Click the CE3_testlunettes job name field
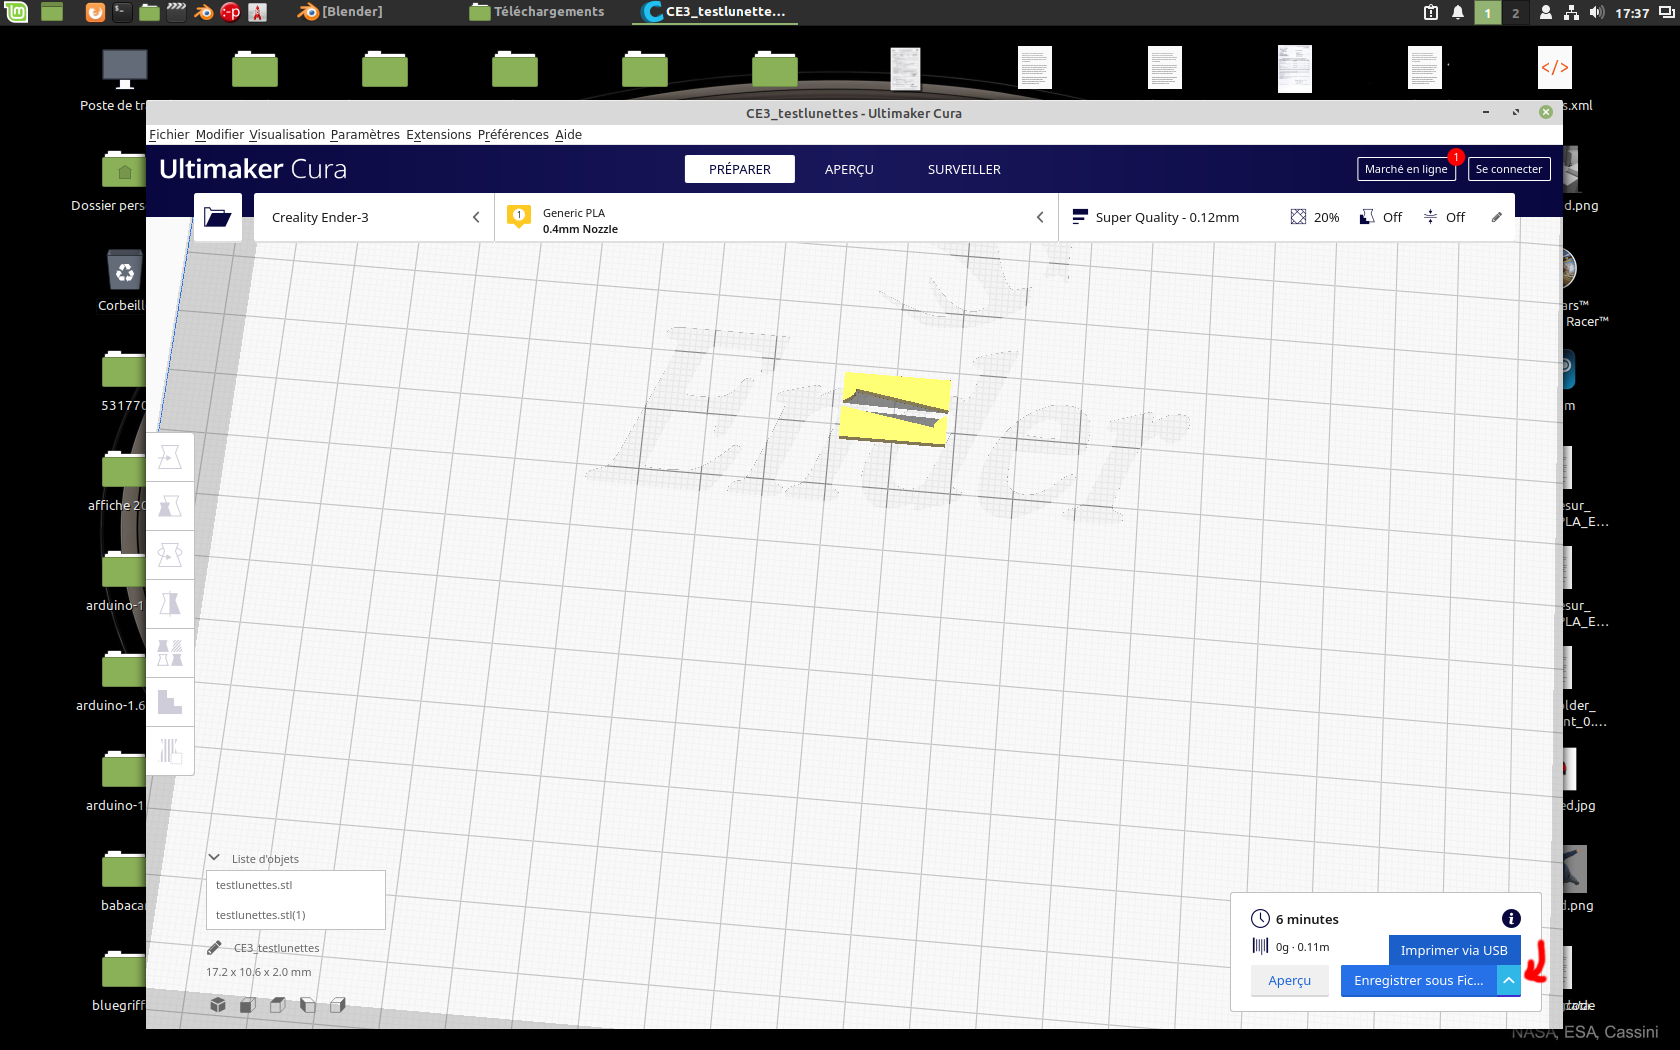 (277, 948)
